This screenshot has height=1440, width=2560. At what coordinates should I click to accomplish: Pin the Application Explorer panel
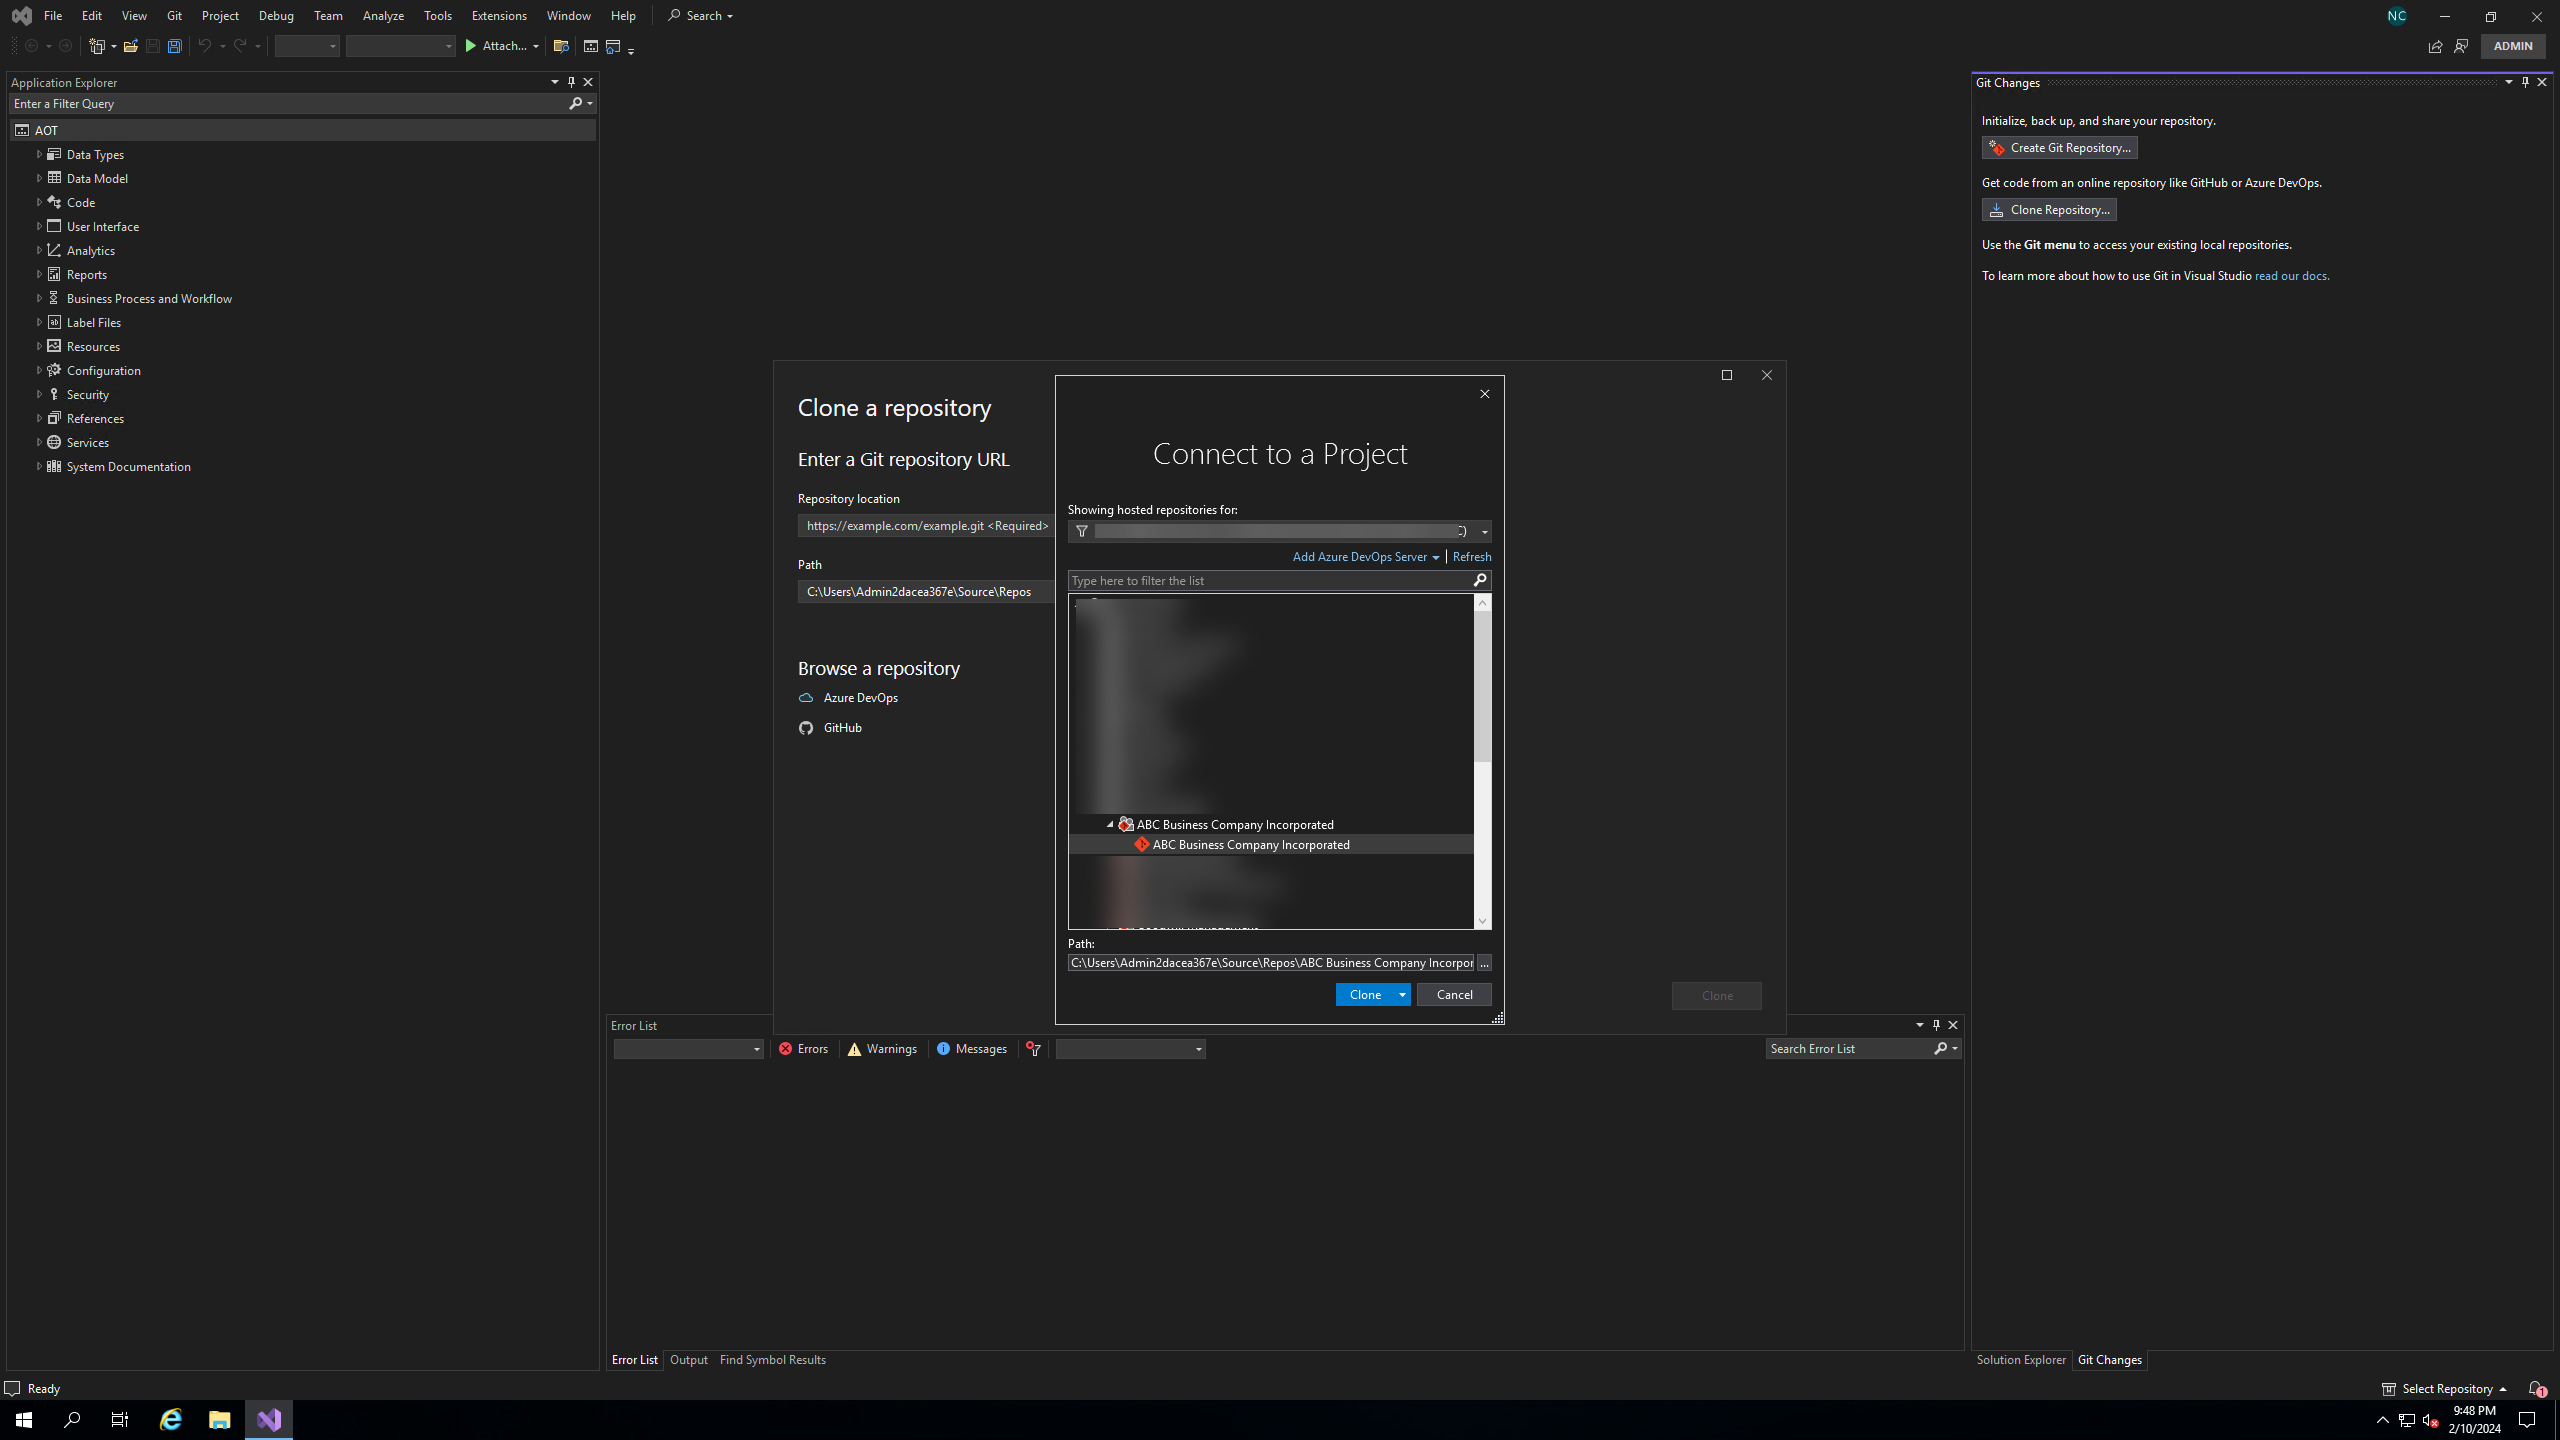(x=571, y=82)
